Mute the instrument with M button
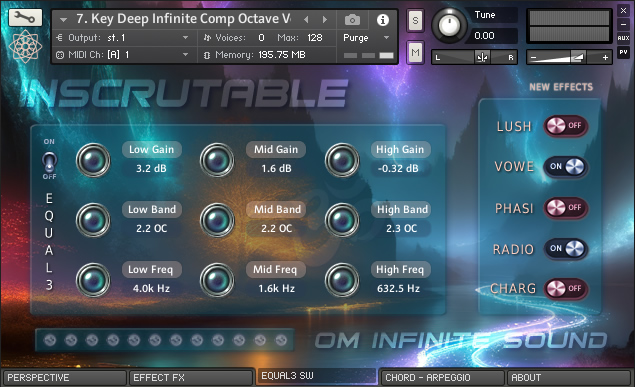Image resolution: width=635 pixels, height=387 pixels. click(x=416, y=52)
